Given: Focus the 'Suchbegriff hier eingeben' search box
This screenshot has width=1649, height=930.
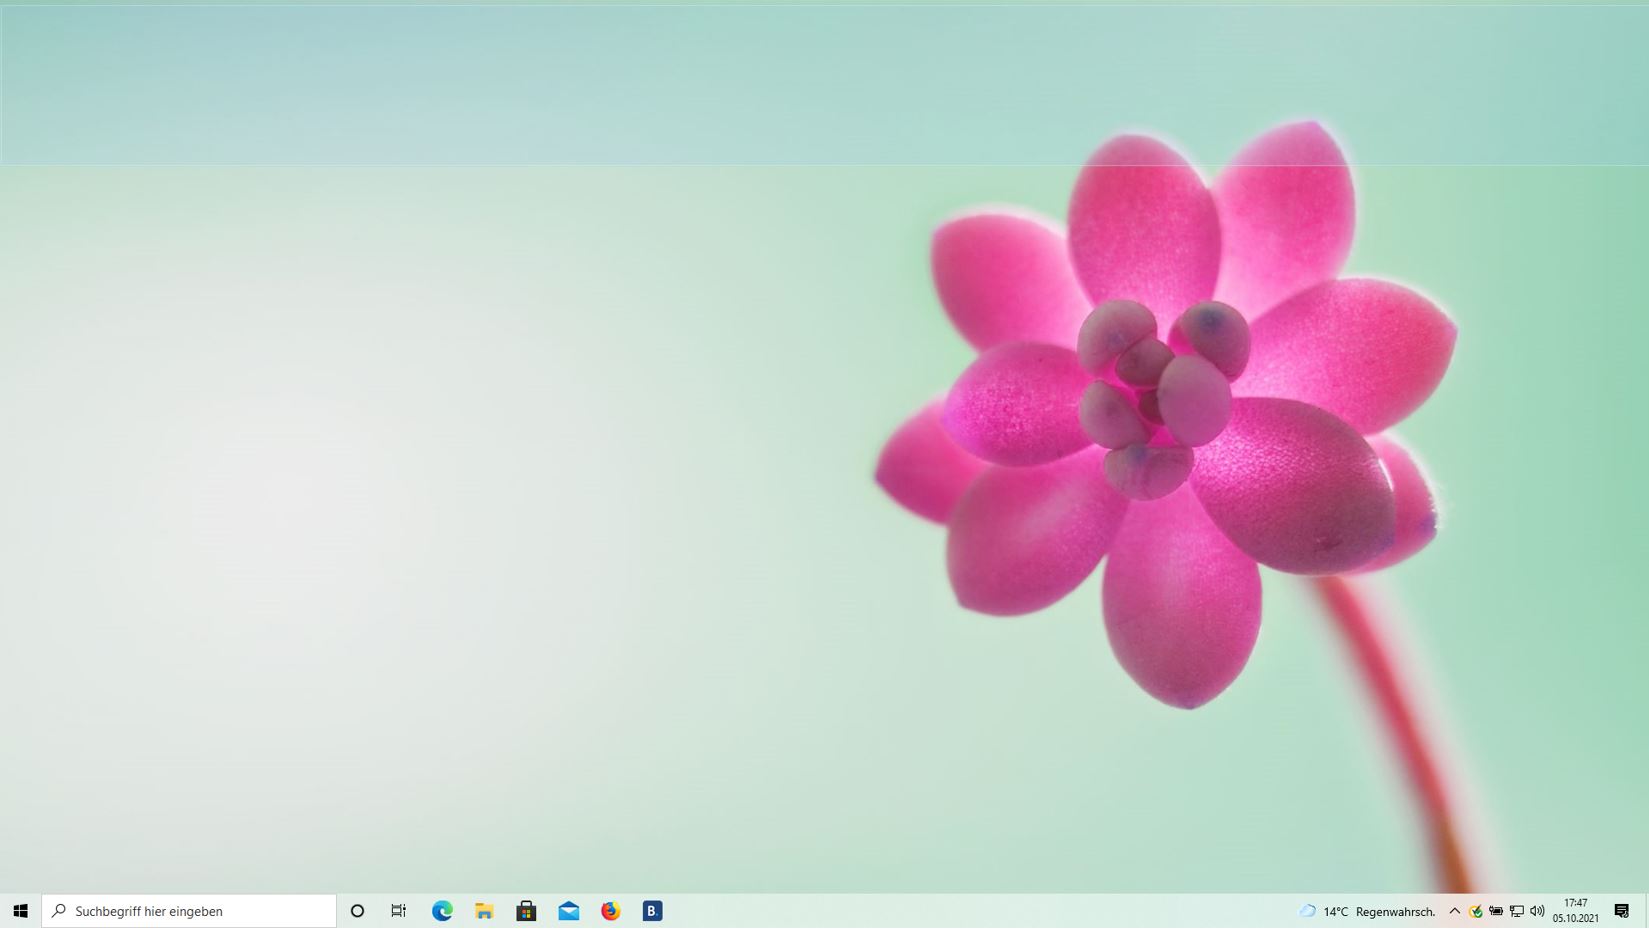Looking at the screenshot, I should 189,911.
